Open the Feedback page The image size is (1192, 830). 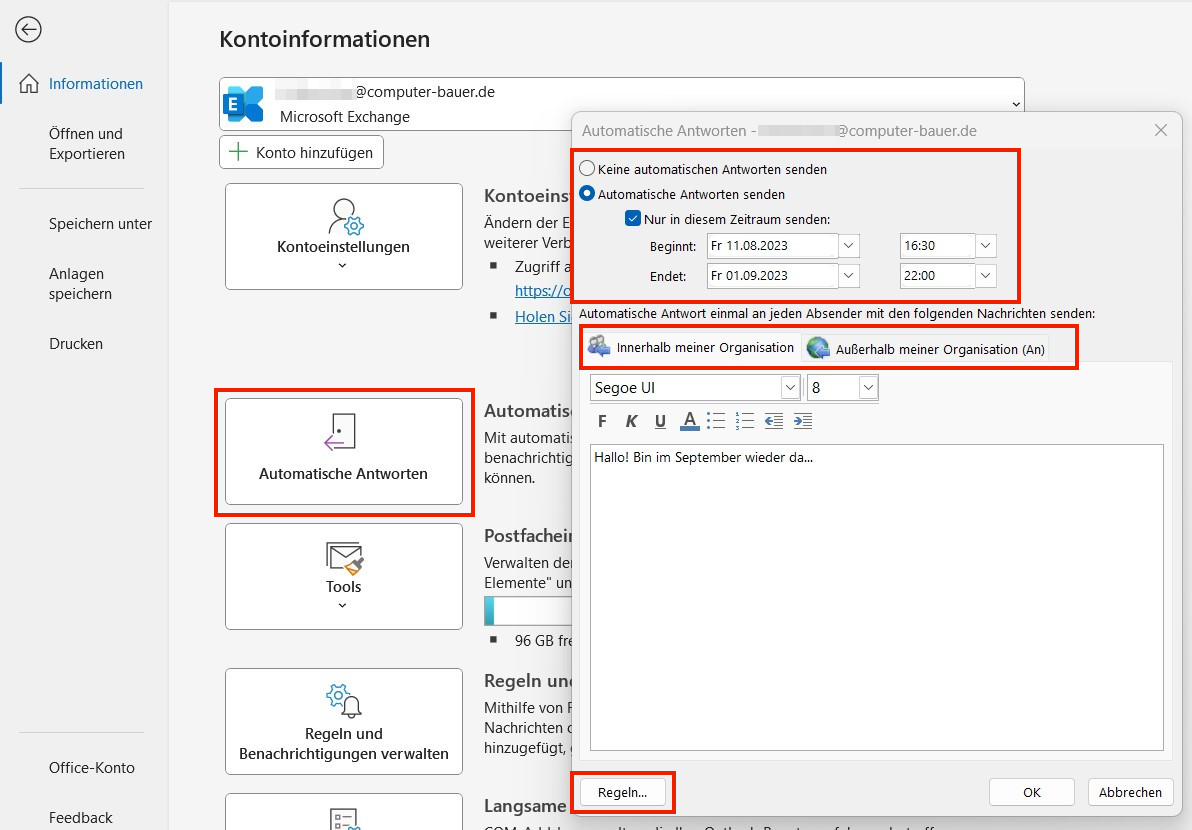pyautogui.click(x=81, y=818)
